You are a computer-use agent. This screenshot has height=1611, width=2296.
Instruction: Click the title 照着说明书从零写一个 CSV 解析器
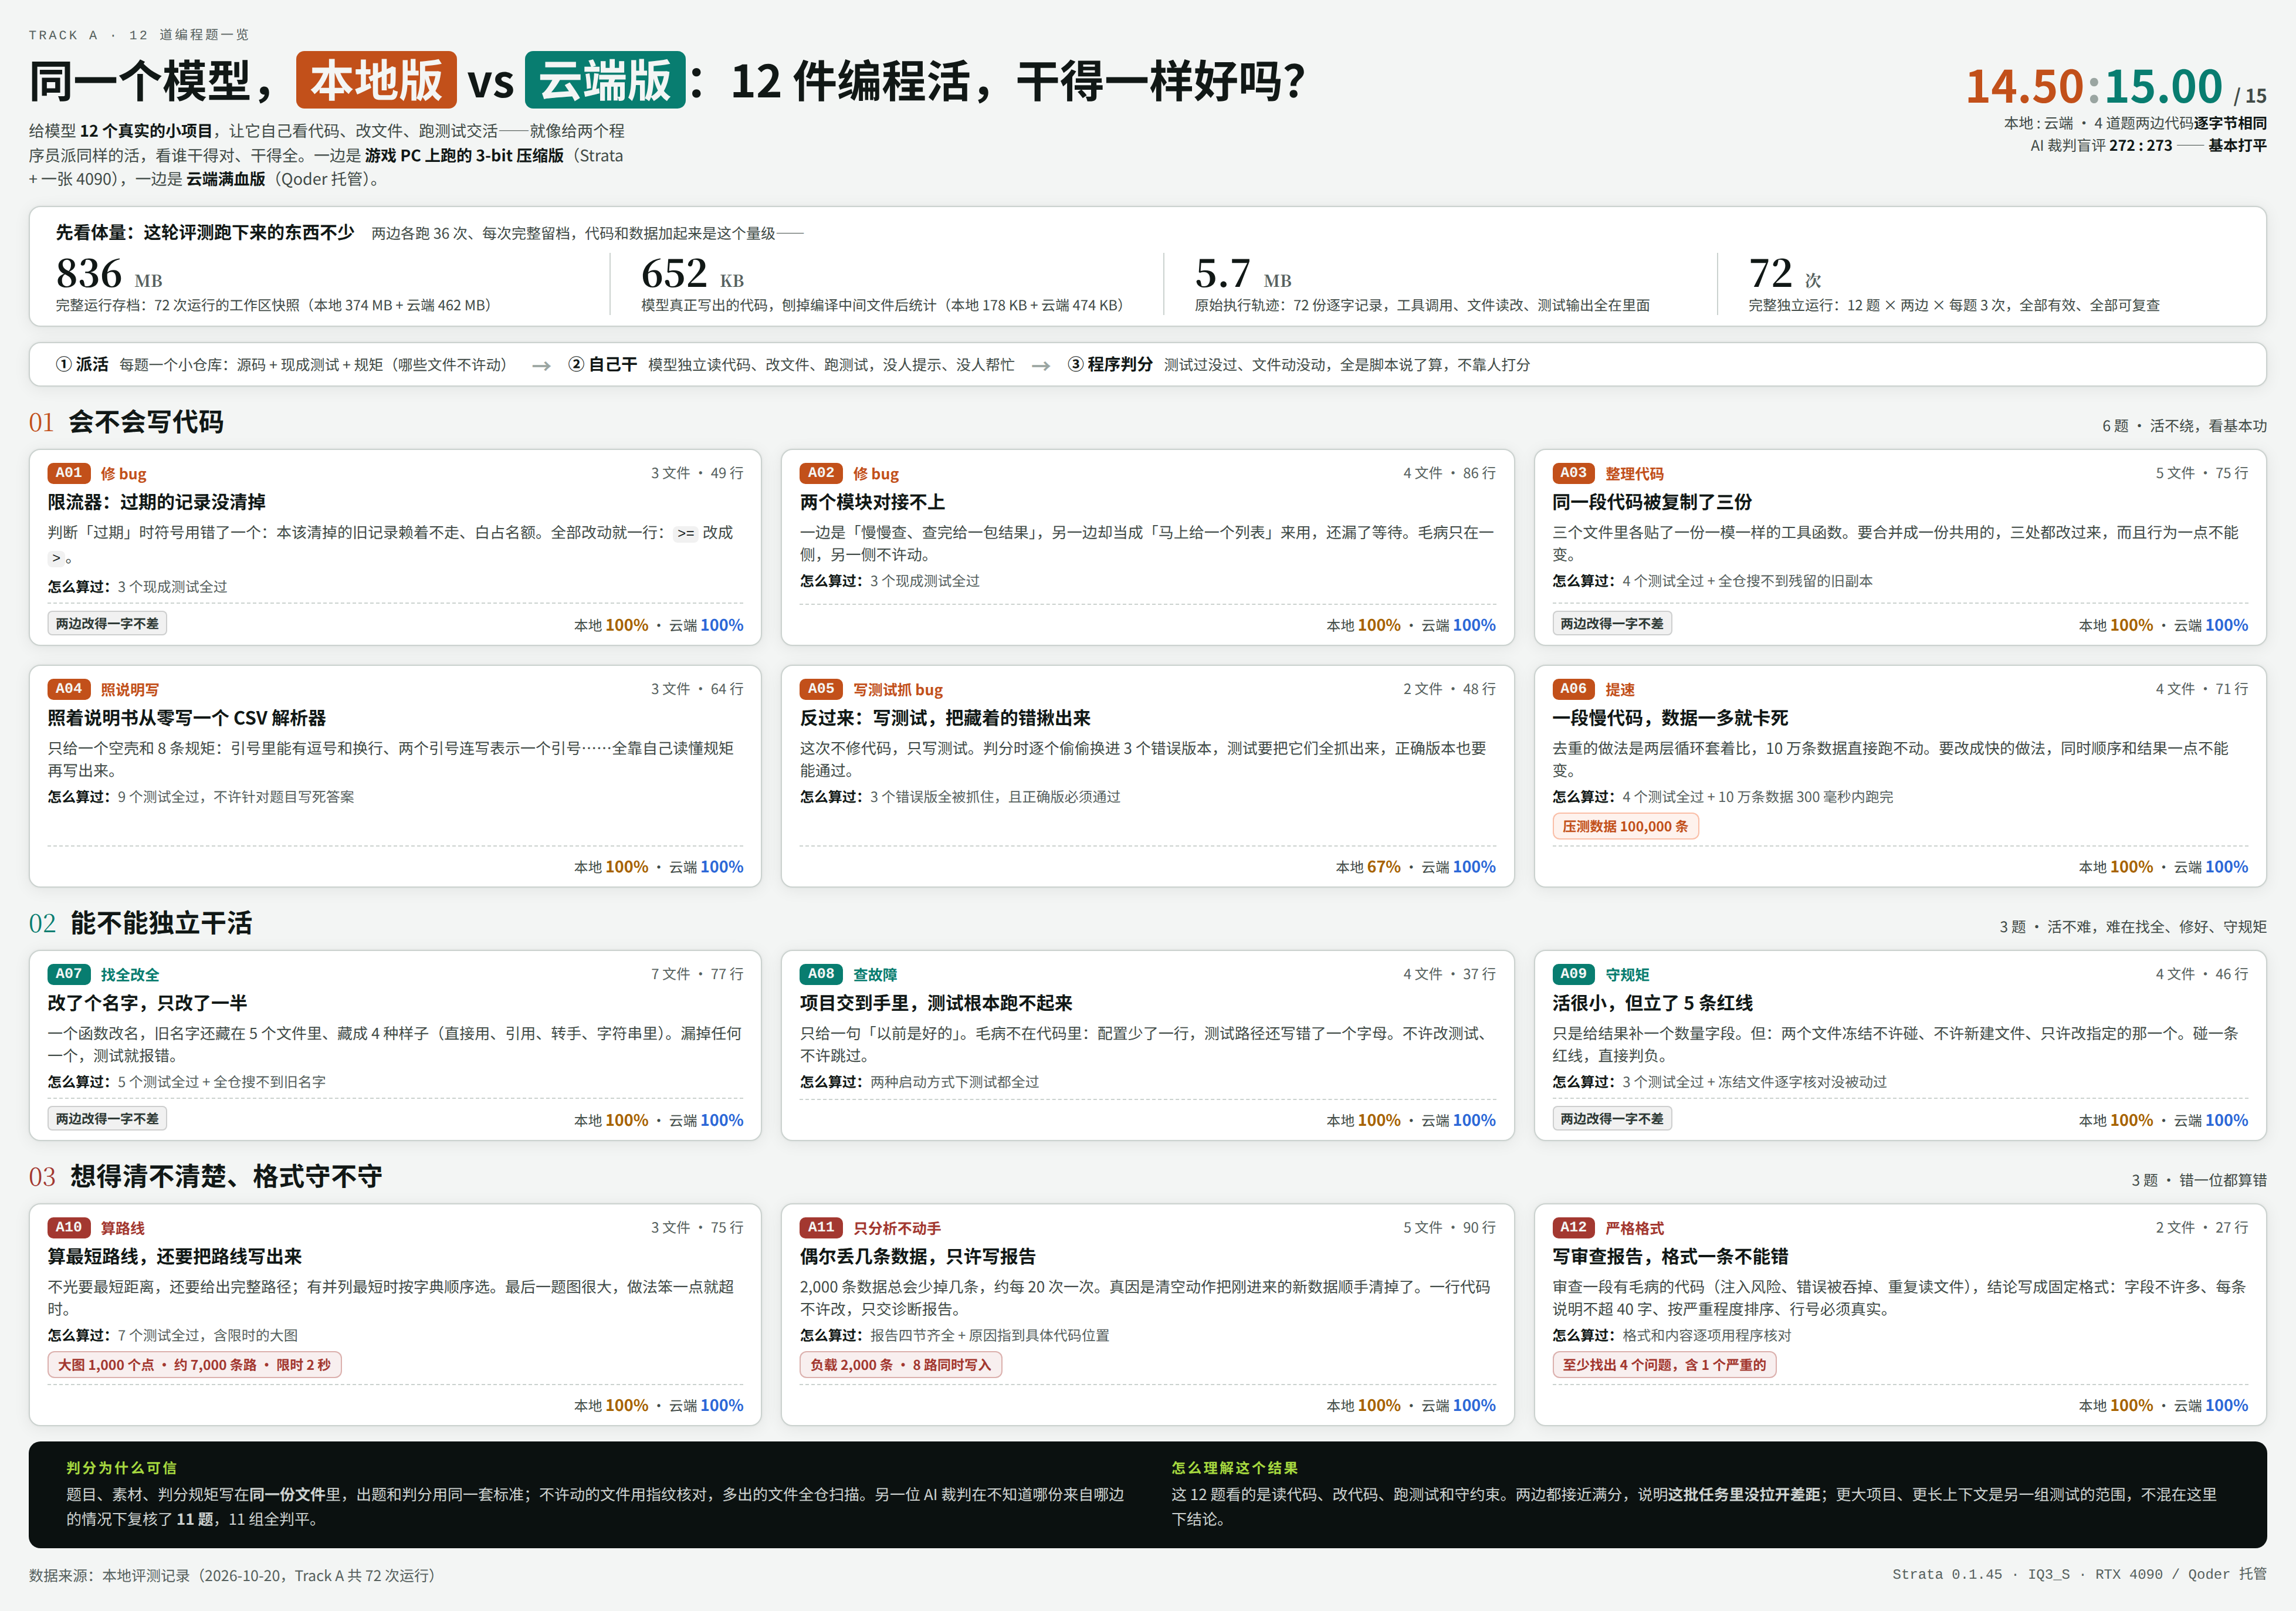pos(187,718)
